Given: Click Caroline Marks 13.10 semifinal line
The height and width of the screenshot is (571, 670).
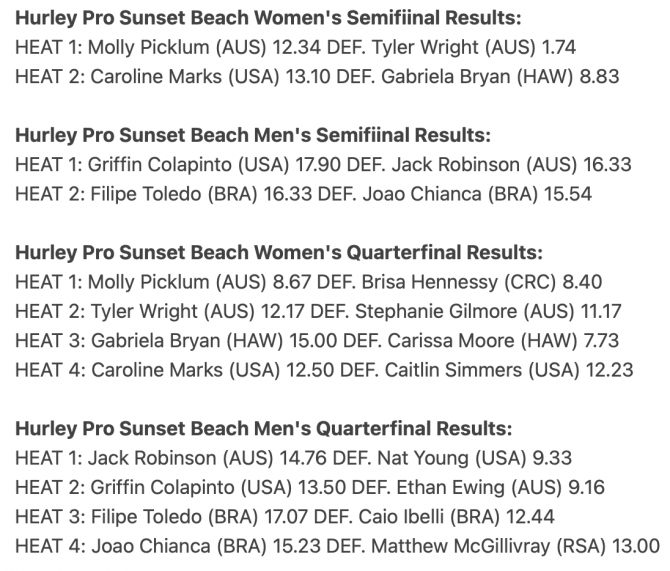Looking at the screenshot, I should 317,77.
